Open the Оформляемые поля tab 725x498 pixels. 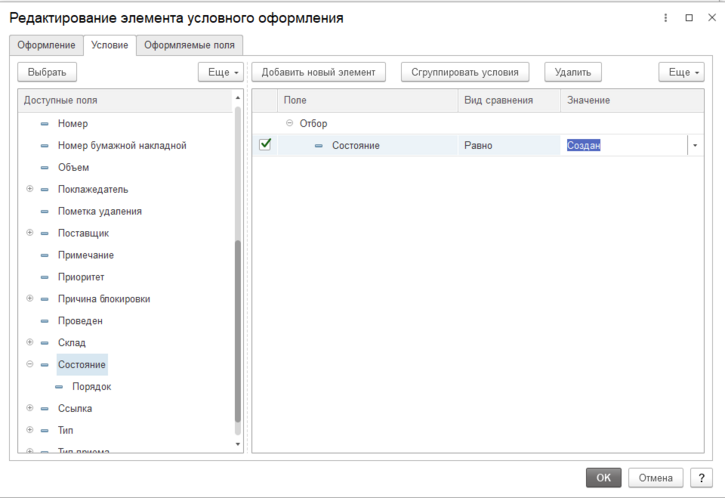coord(189,45)
